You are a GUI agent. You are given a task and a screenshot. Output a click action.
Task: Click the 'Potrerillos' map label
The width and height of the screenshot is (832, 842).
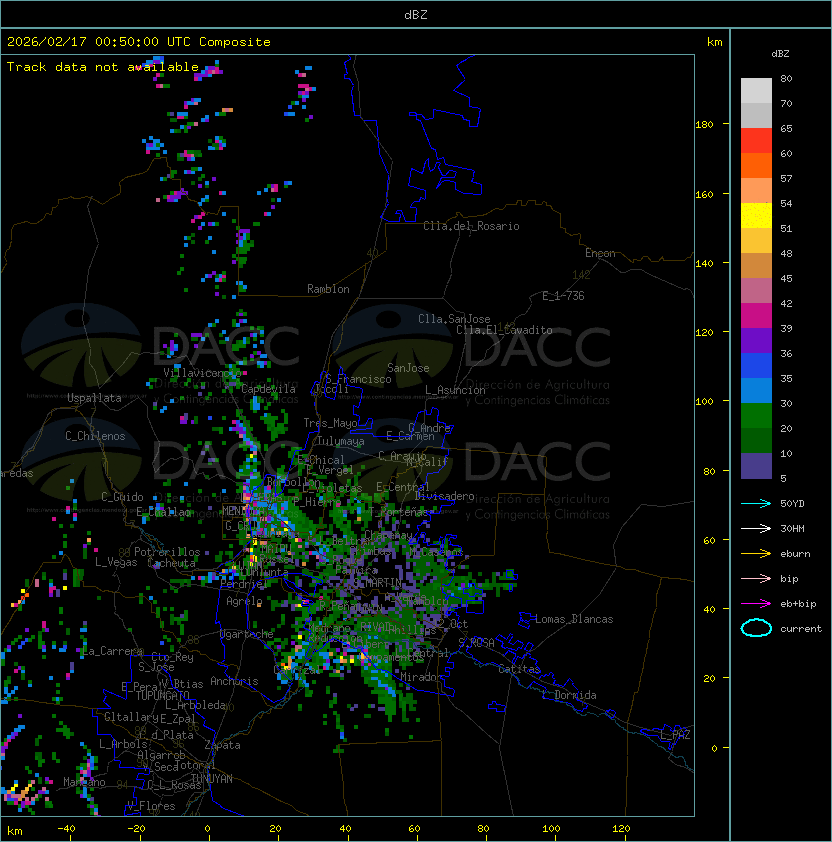(167, 552)
